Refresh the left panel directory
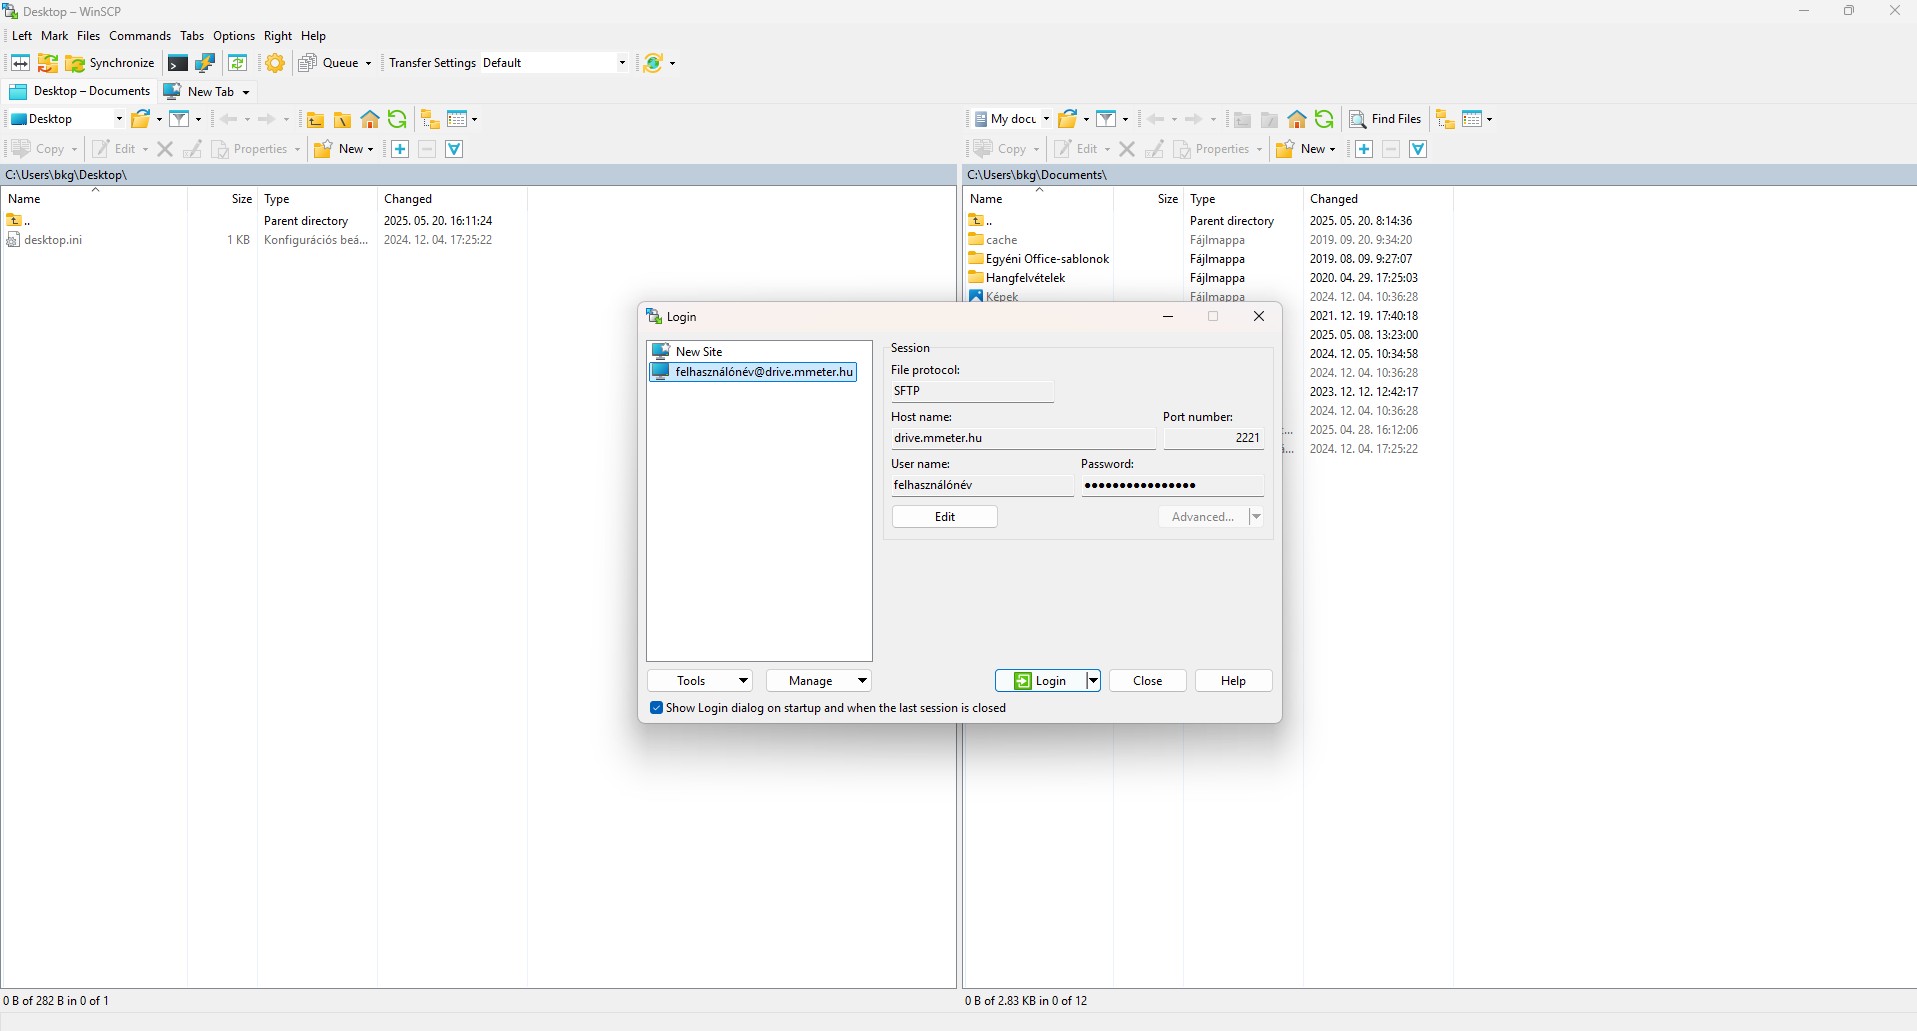 pos(397,120)
